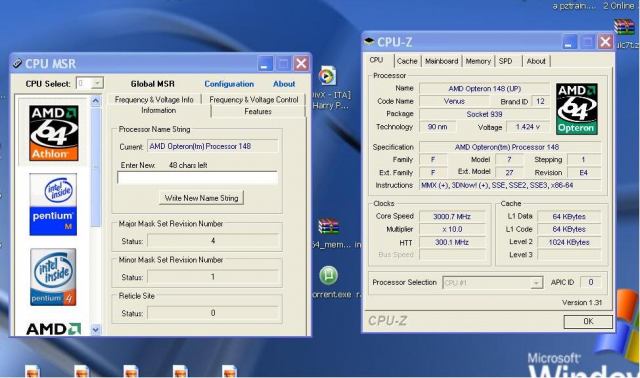Screen dimensions: 640x378
Task: Switch to the Mainboard tab in CPU-Z
Action: [x=441, y=61]
